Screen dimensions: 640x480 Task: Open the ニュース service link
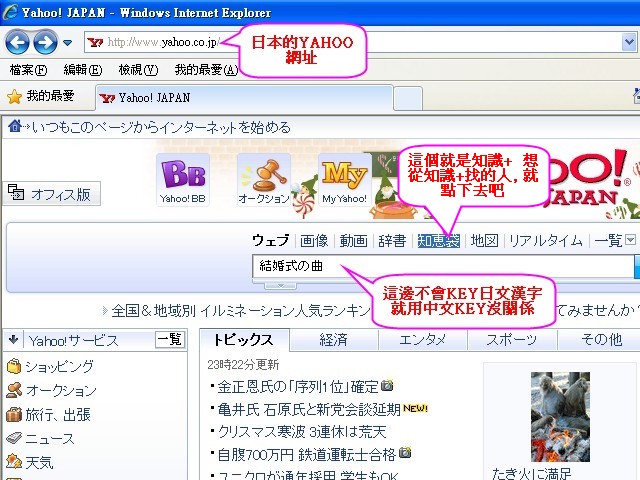point(50,439)
